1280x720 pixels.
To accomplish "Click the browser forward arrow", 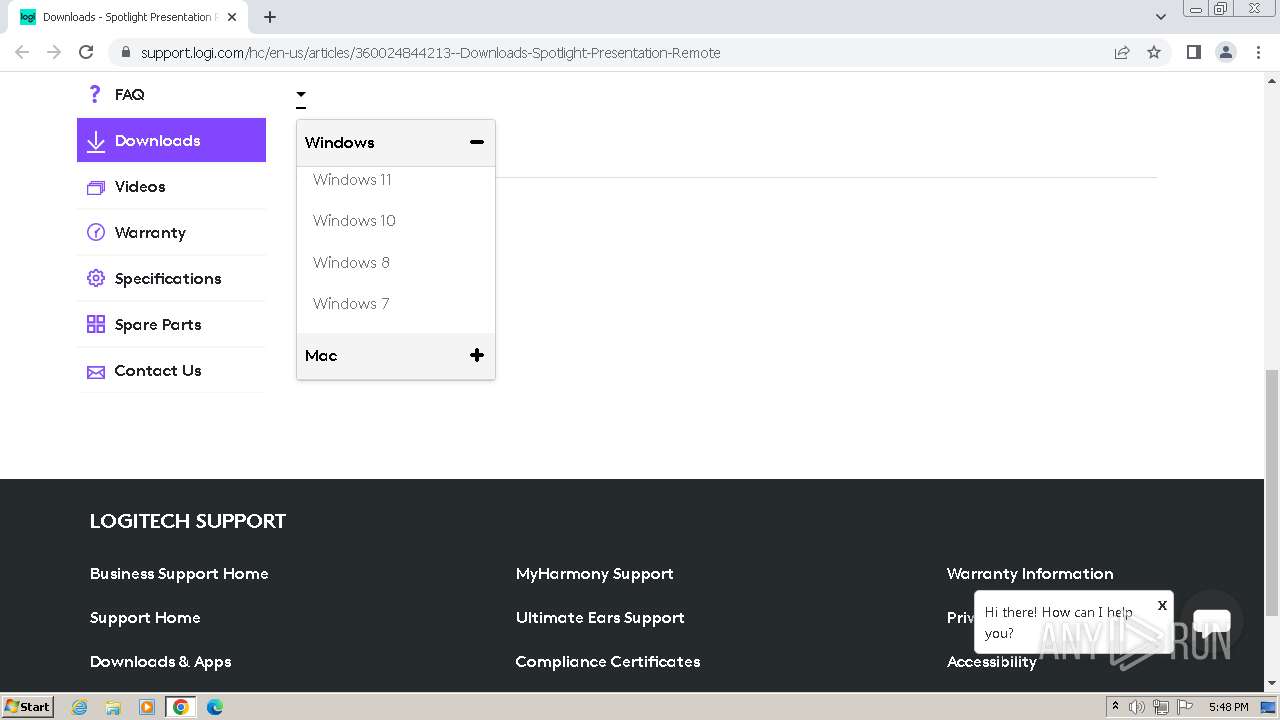I will click(x=54, y=52).
